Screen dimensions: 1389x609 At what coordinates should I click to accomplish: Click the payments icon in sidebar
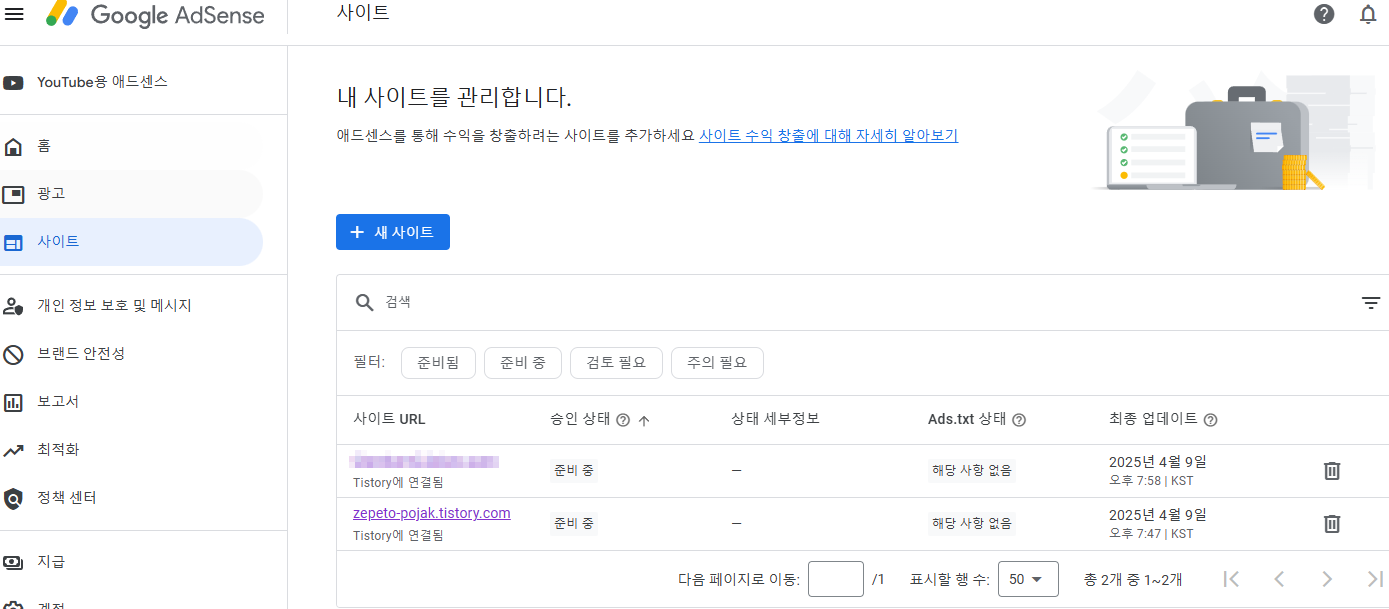click(x=13, y=562)
